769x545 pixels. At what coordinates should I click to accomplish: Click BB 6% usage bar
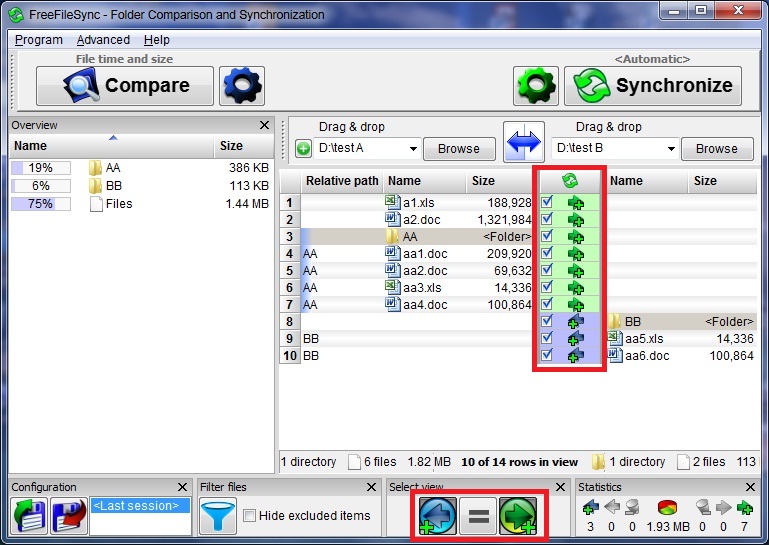pos(41,186)
